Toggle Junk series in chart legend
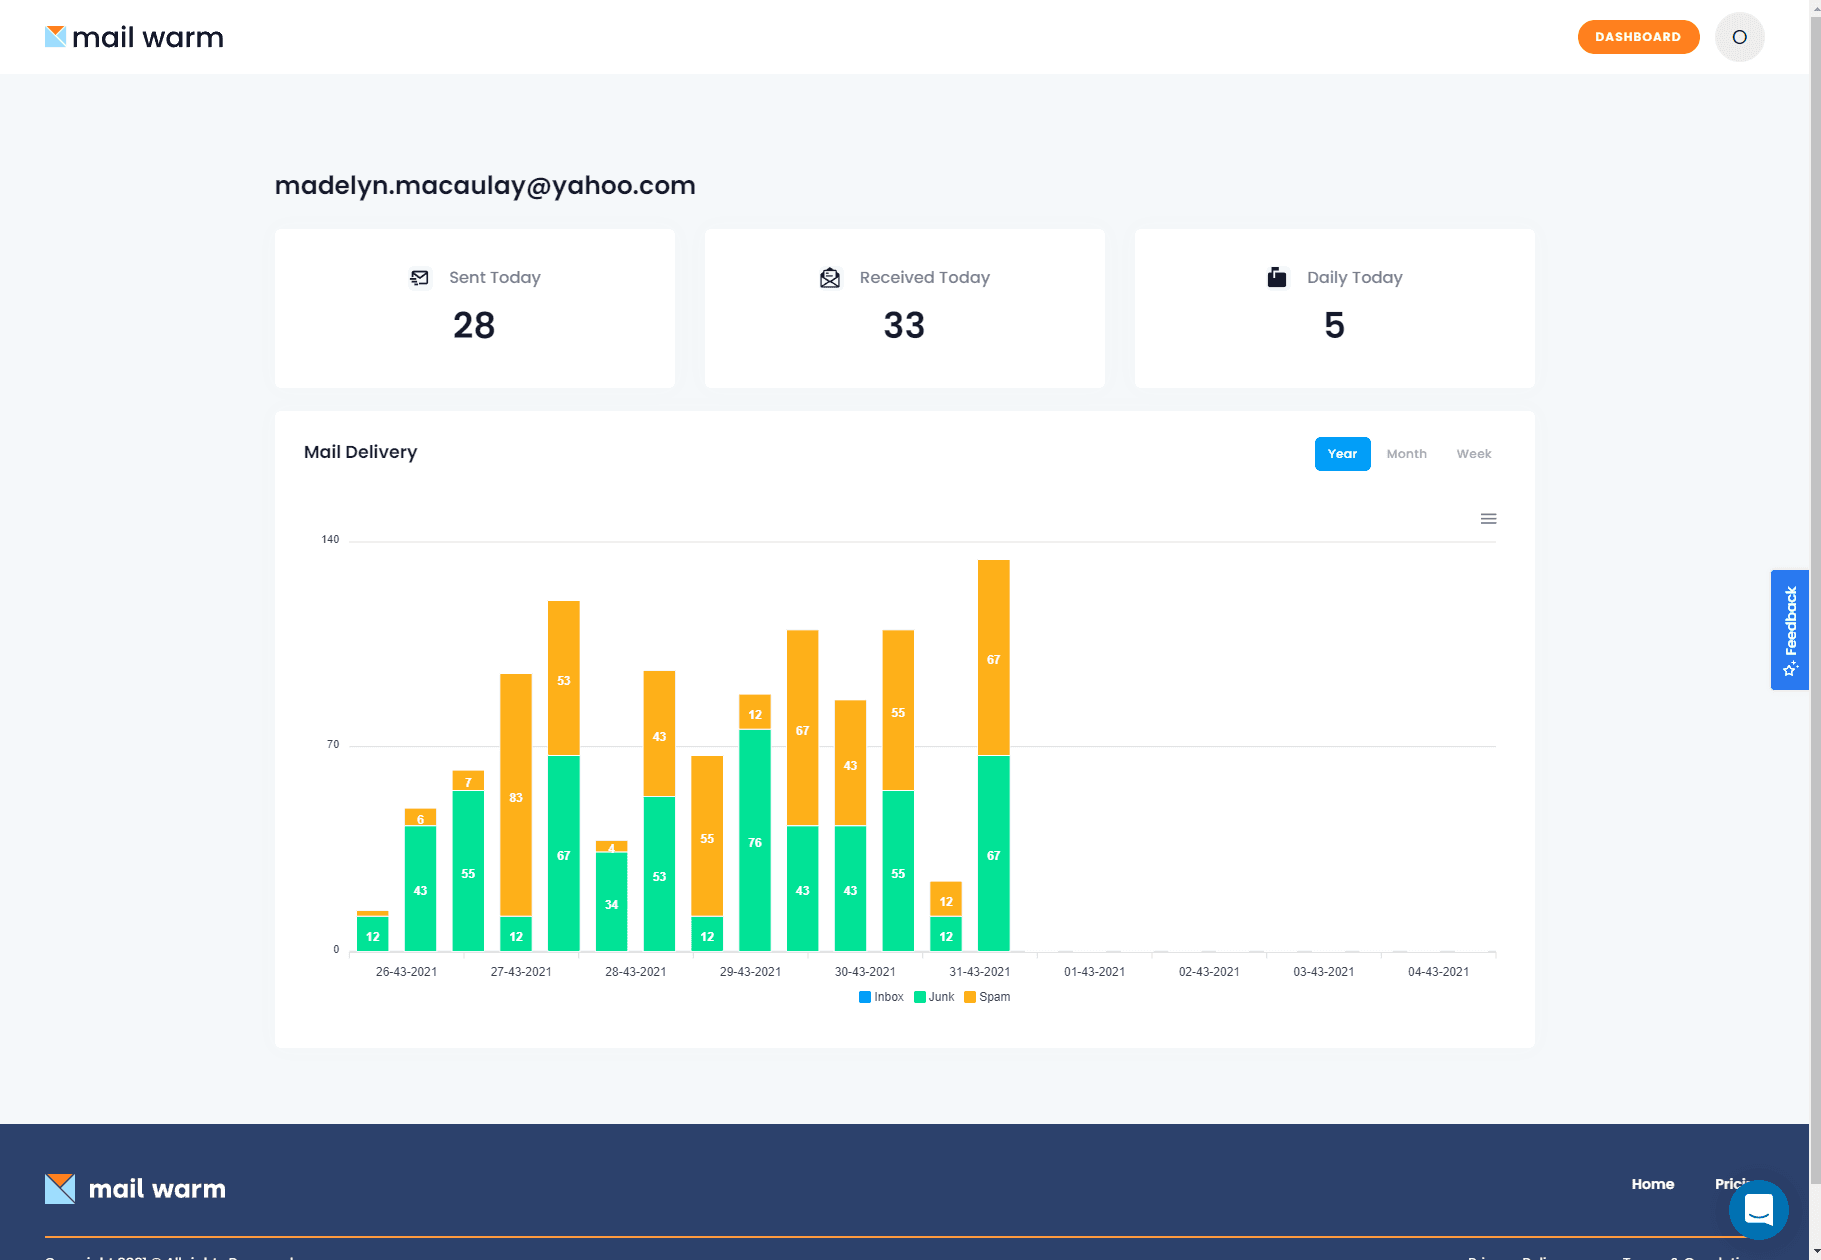This screenshot has width=1821, height=1260. (935, 997)
